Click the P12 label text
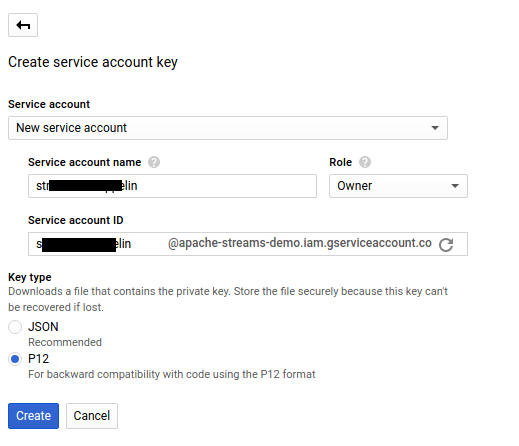 coord(39,359)
